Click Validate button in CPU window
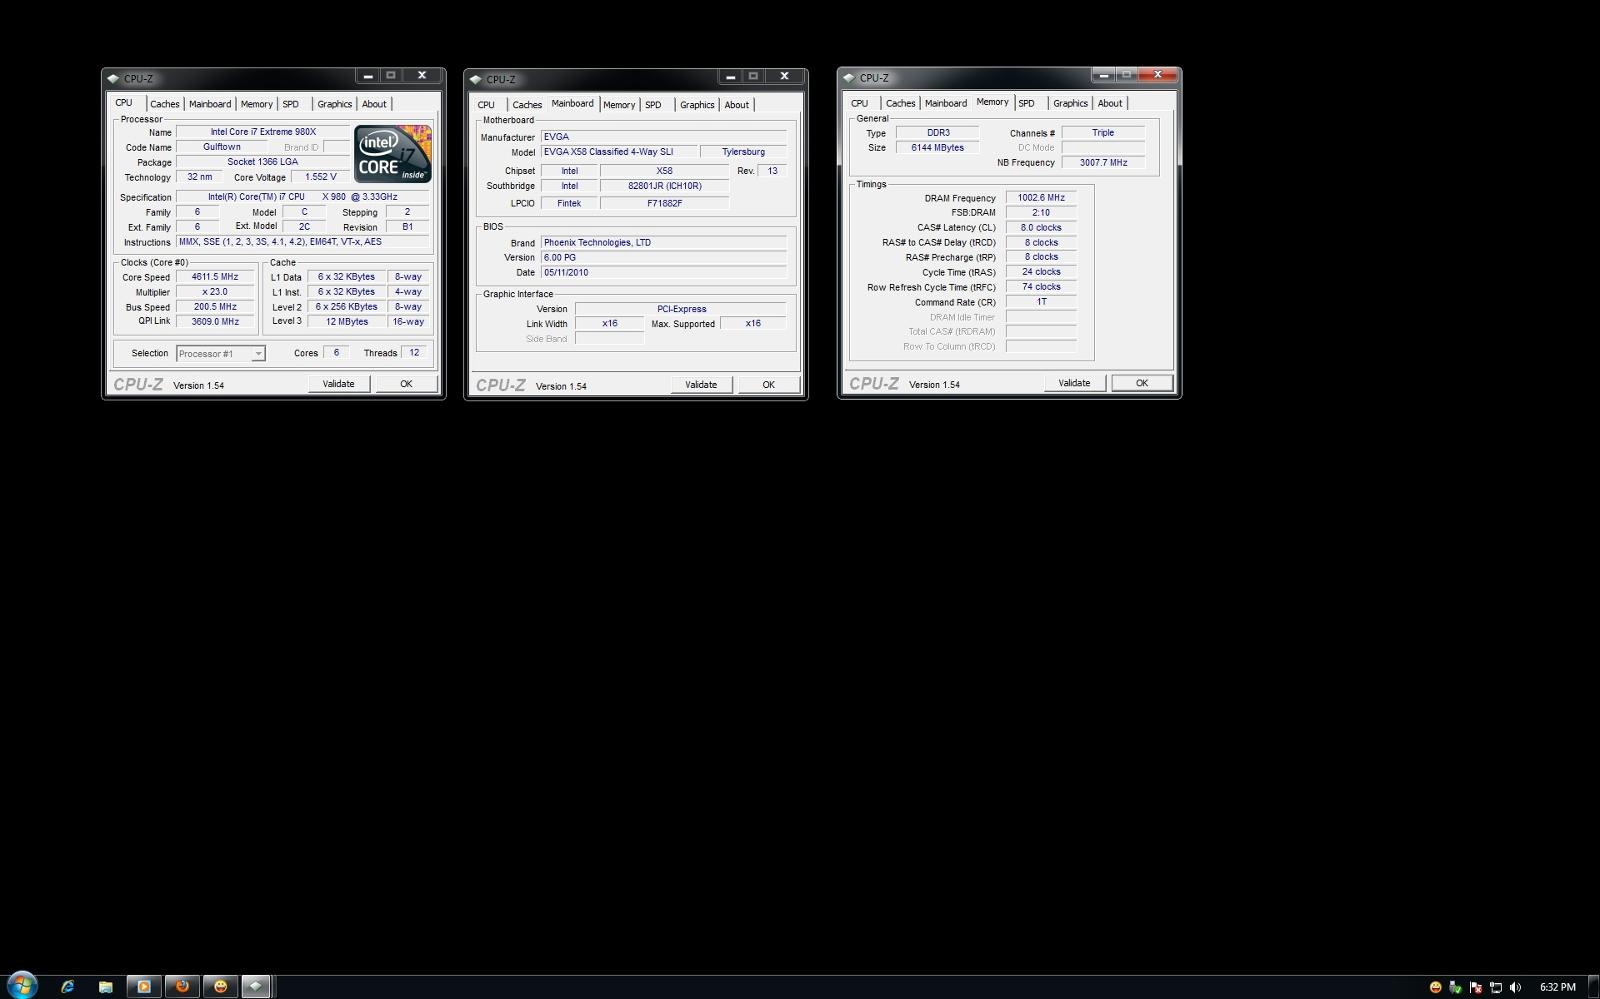 coord(339,384)
